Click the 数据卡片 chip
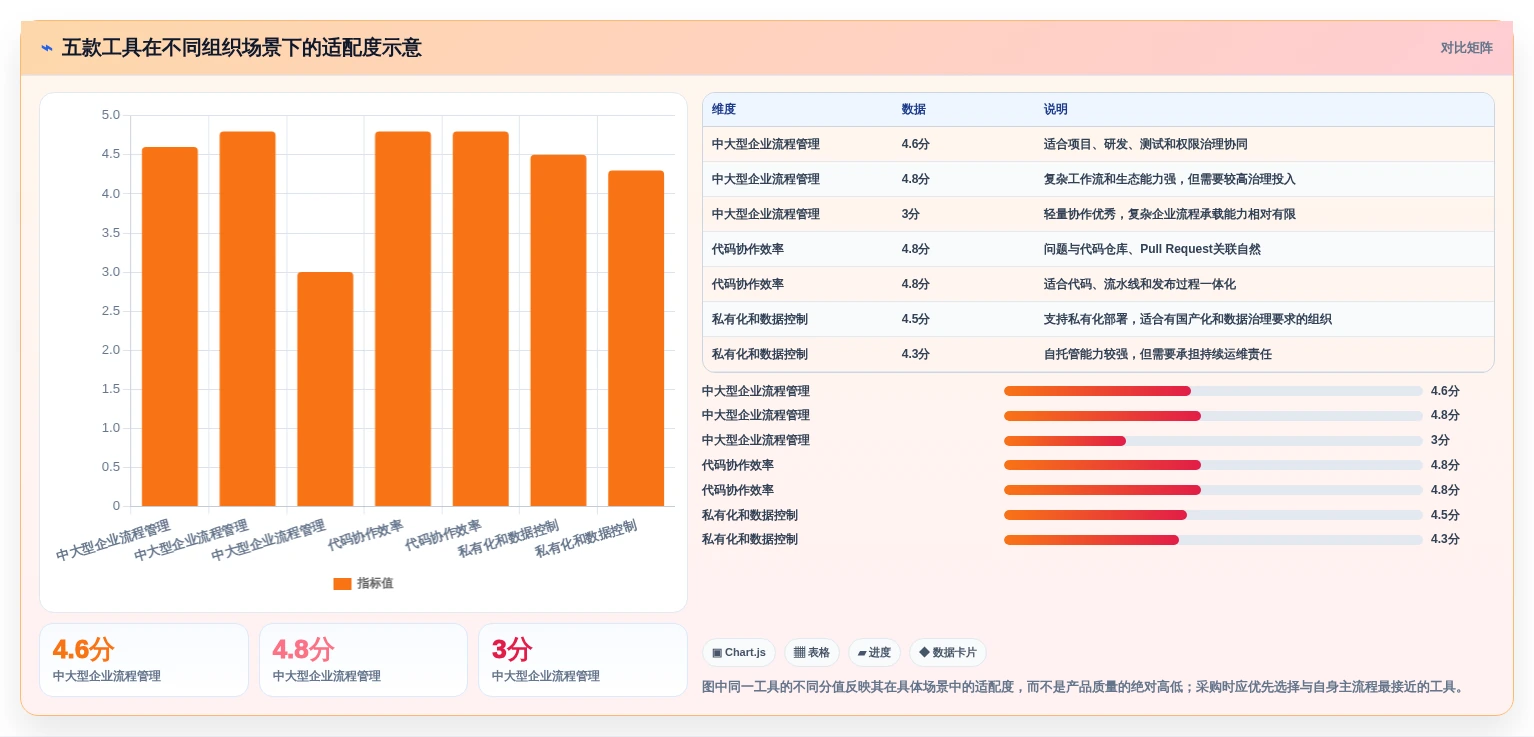 pos(948,653)
